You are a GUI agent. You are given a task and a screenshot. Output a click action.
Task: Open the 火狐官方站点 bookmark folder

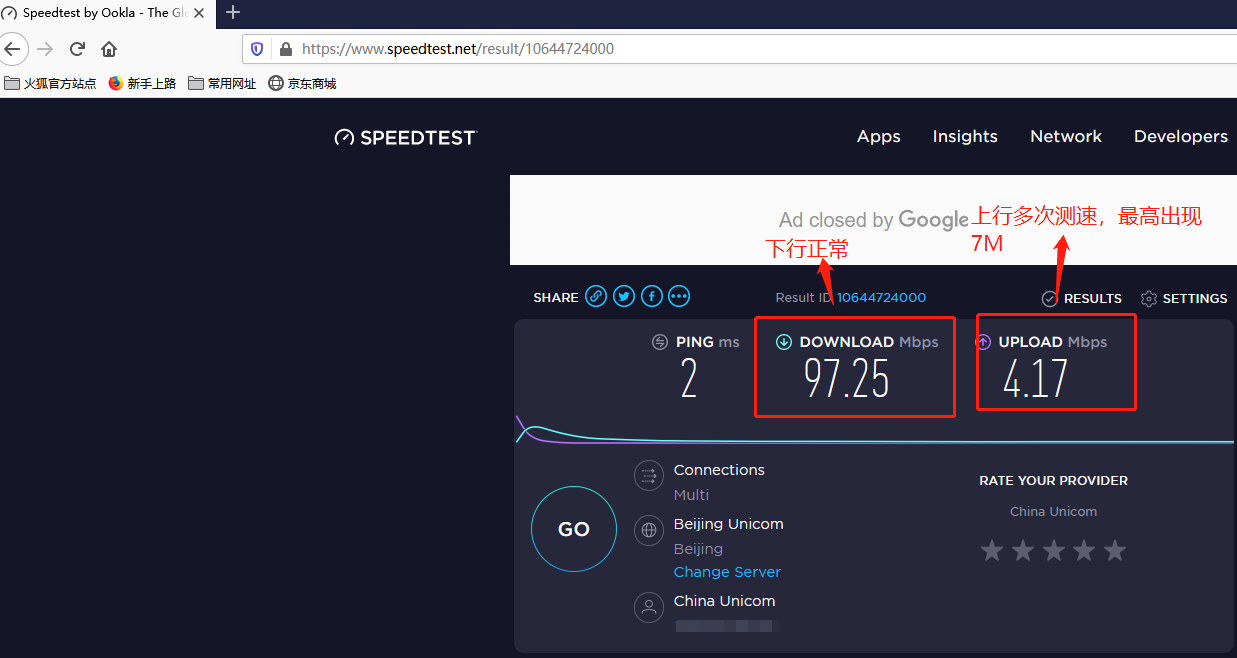point(50,84)
